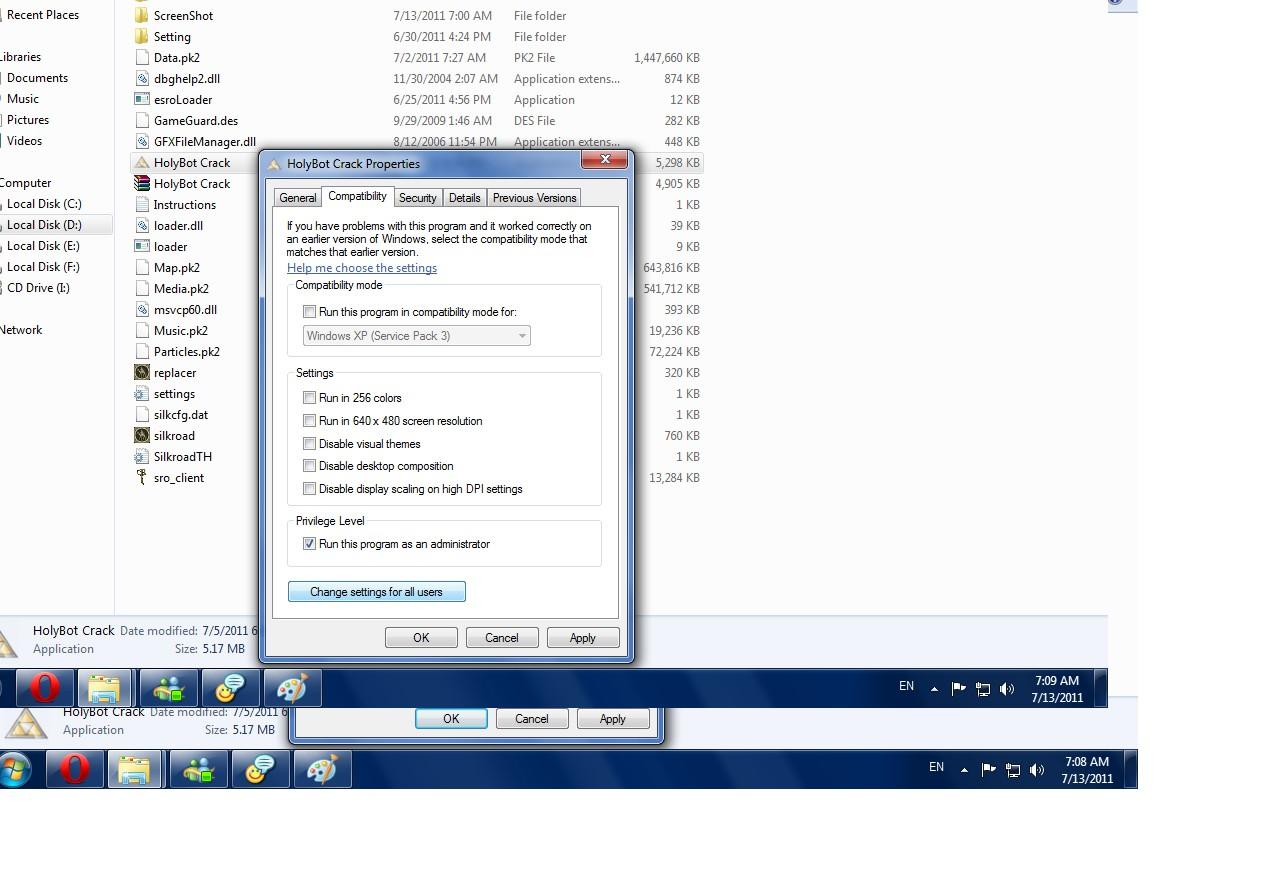Select the Particles.pk2 file name
This screenshot has width=1274, height=879.
(x=187, y=352)
